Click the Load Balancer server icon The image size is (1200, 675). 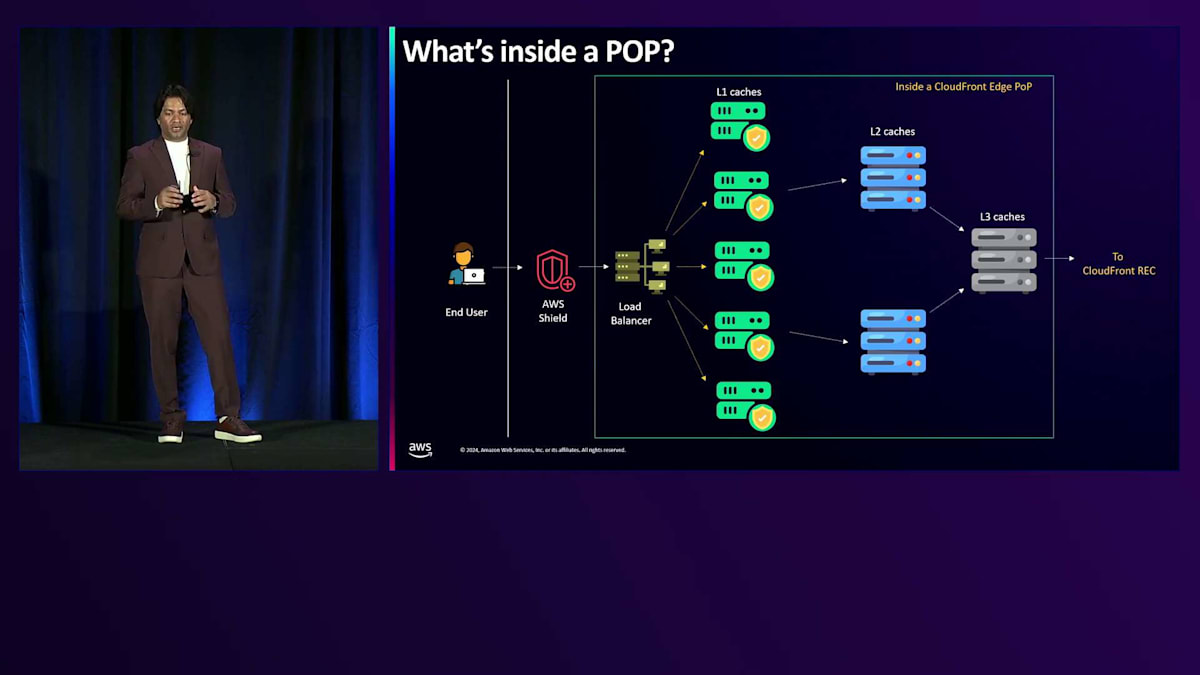641,265
